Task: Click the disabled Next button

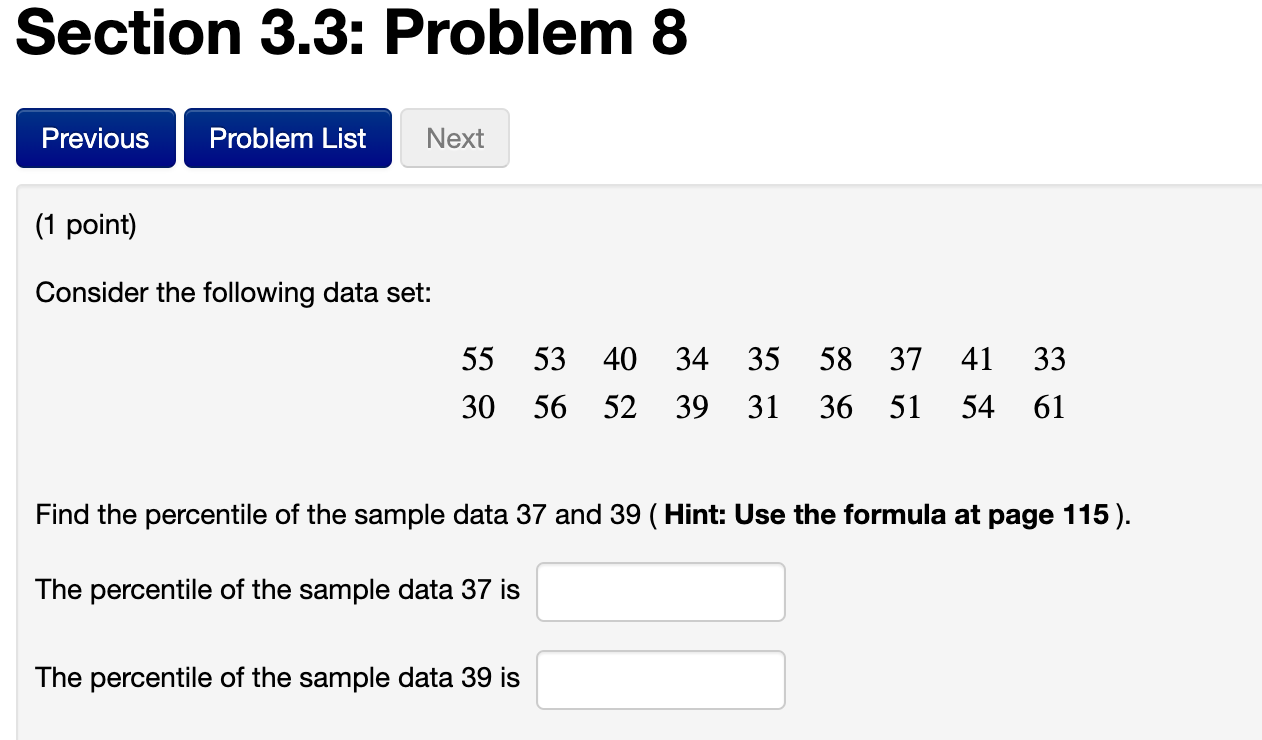Action: pyautogui.click(x=455, y=138)
